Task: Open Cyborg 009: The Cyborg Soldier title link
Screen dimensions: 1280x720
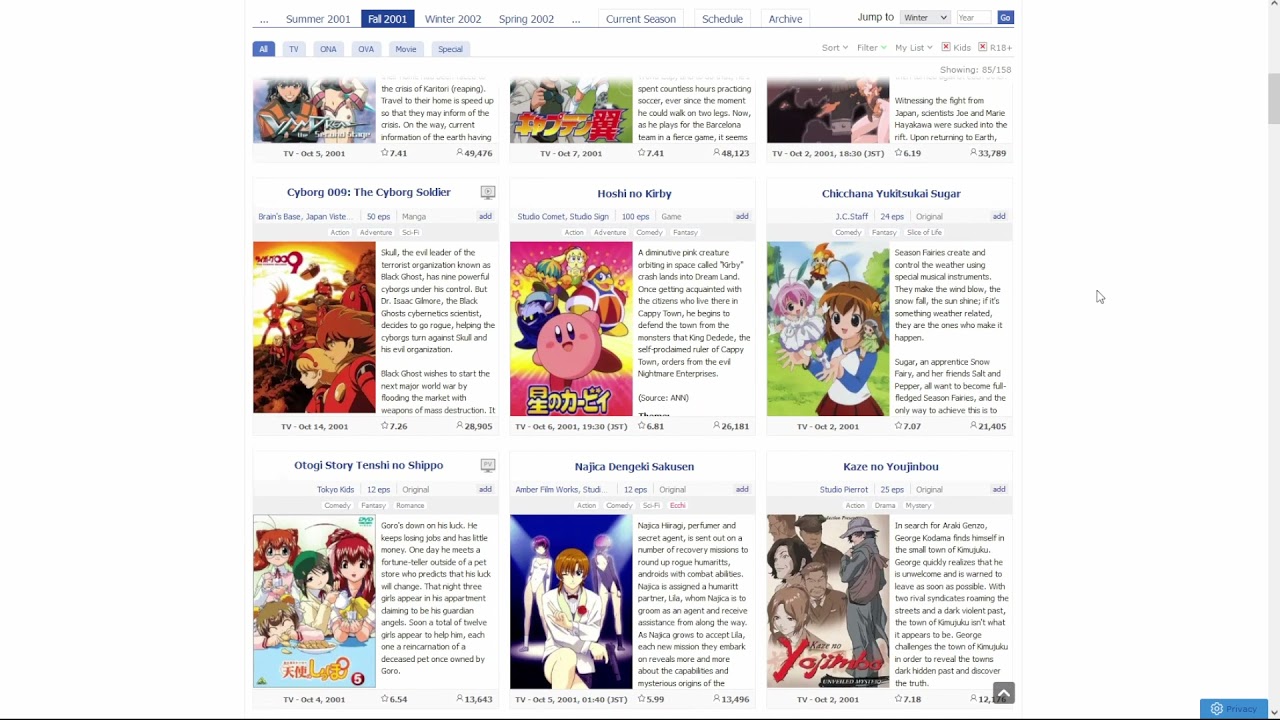Action: (369, 192)
